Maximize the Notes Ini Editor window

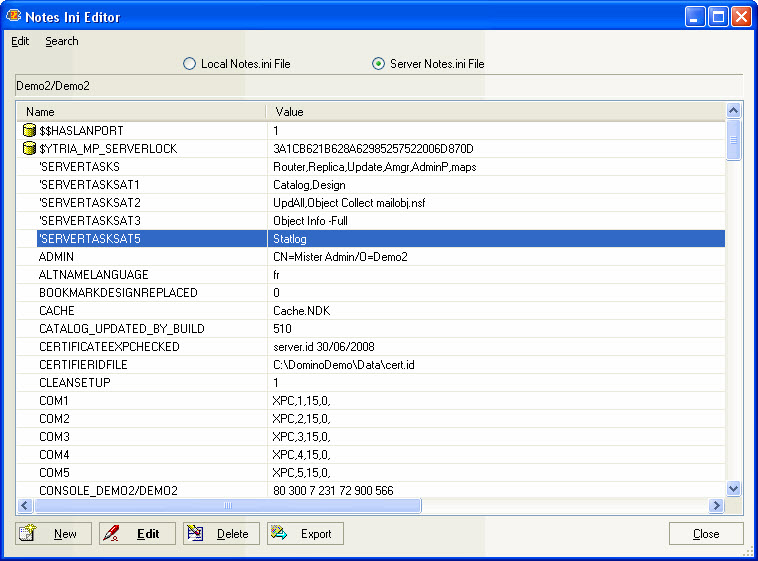pyautogui.click(x=718, y=16)
